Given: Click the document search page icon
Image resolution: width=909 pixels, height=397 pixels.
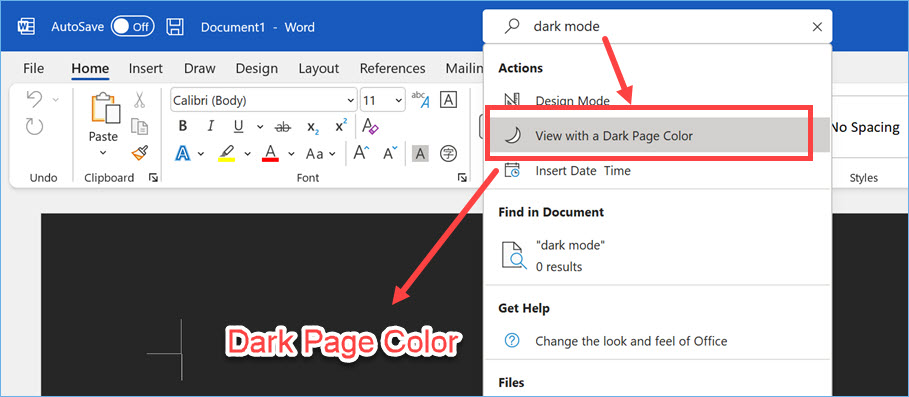Looking at the screenshot, I should click(514, 255).
